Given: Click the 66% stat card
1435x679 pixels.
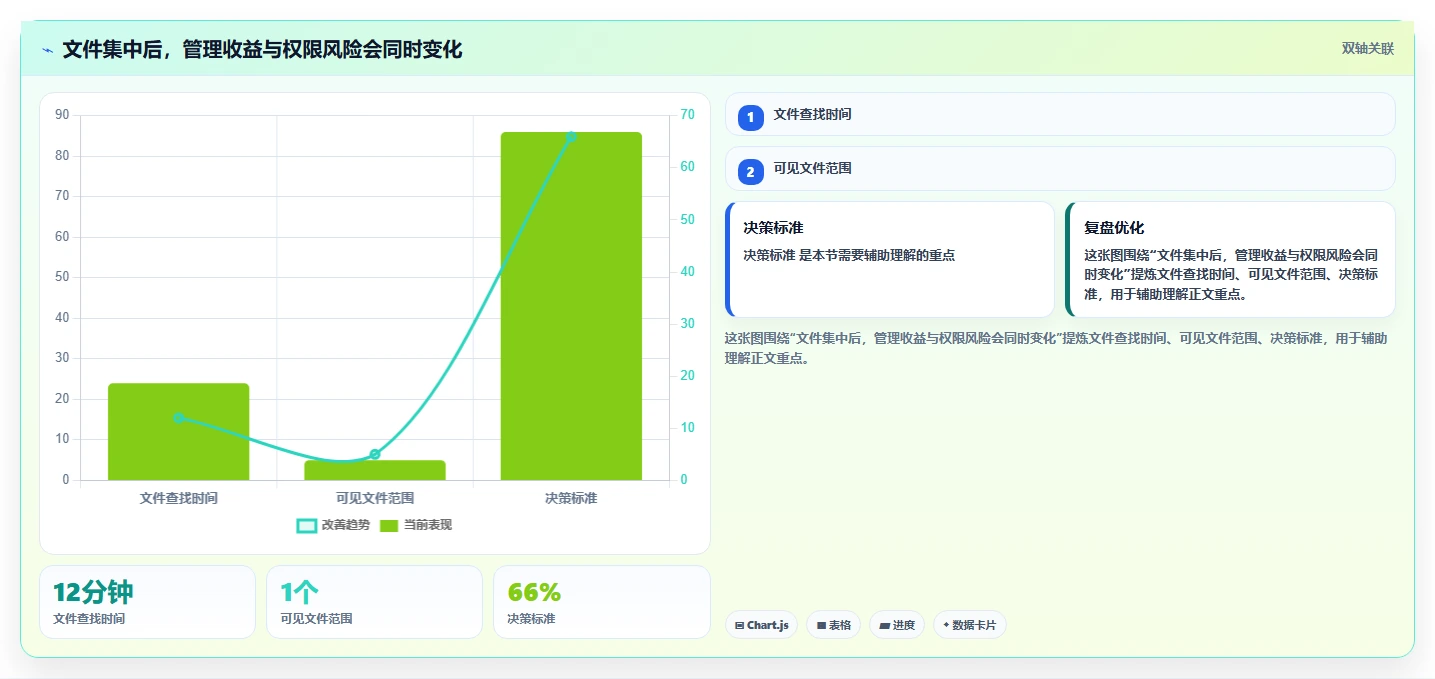Looking at the screenshot, I should click(x=602, y=602).
